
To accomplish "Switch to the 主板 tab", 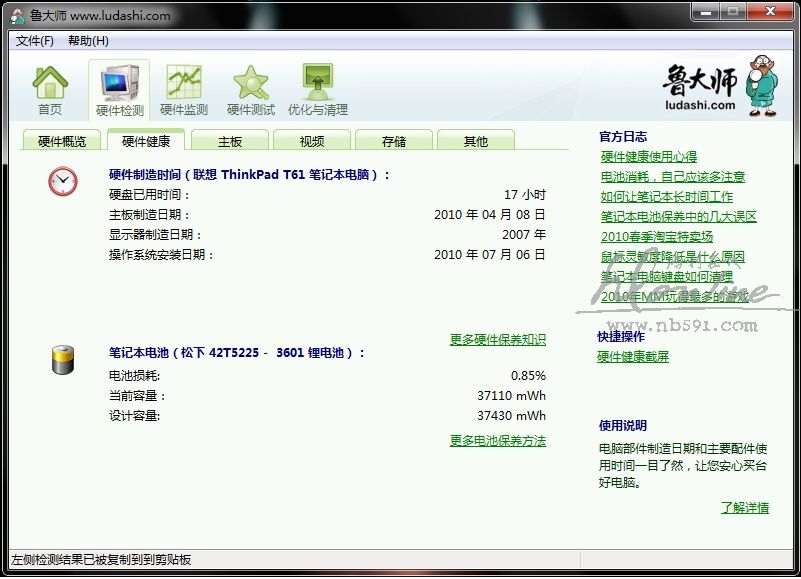I will (230, 141).
